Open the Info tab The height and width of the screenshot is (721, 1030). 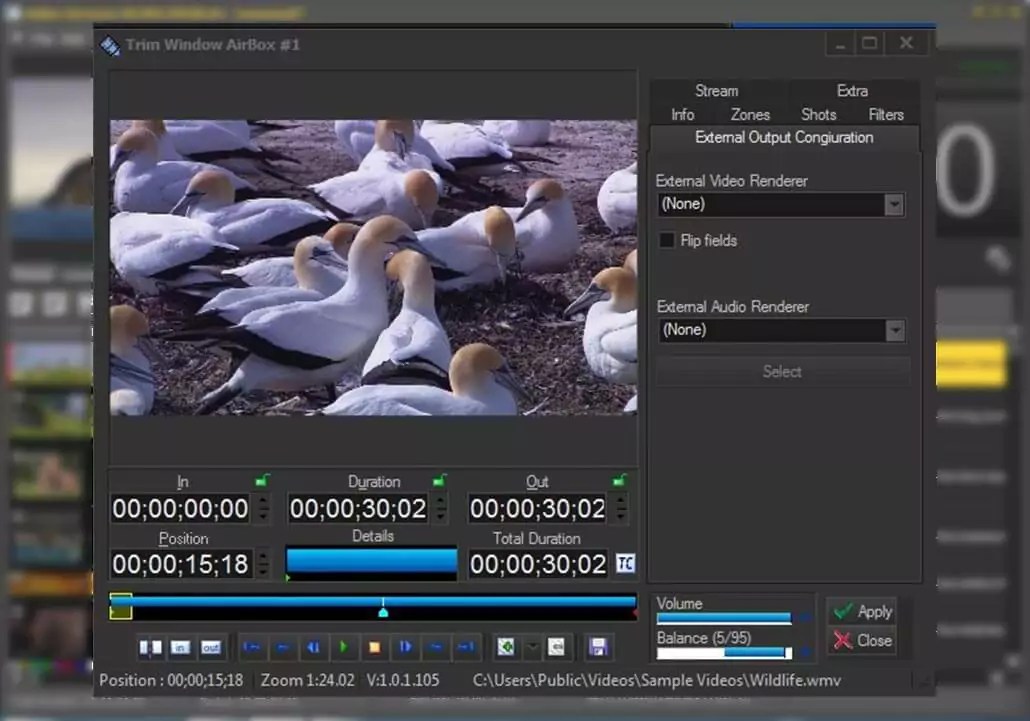(683, 115)
